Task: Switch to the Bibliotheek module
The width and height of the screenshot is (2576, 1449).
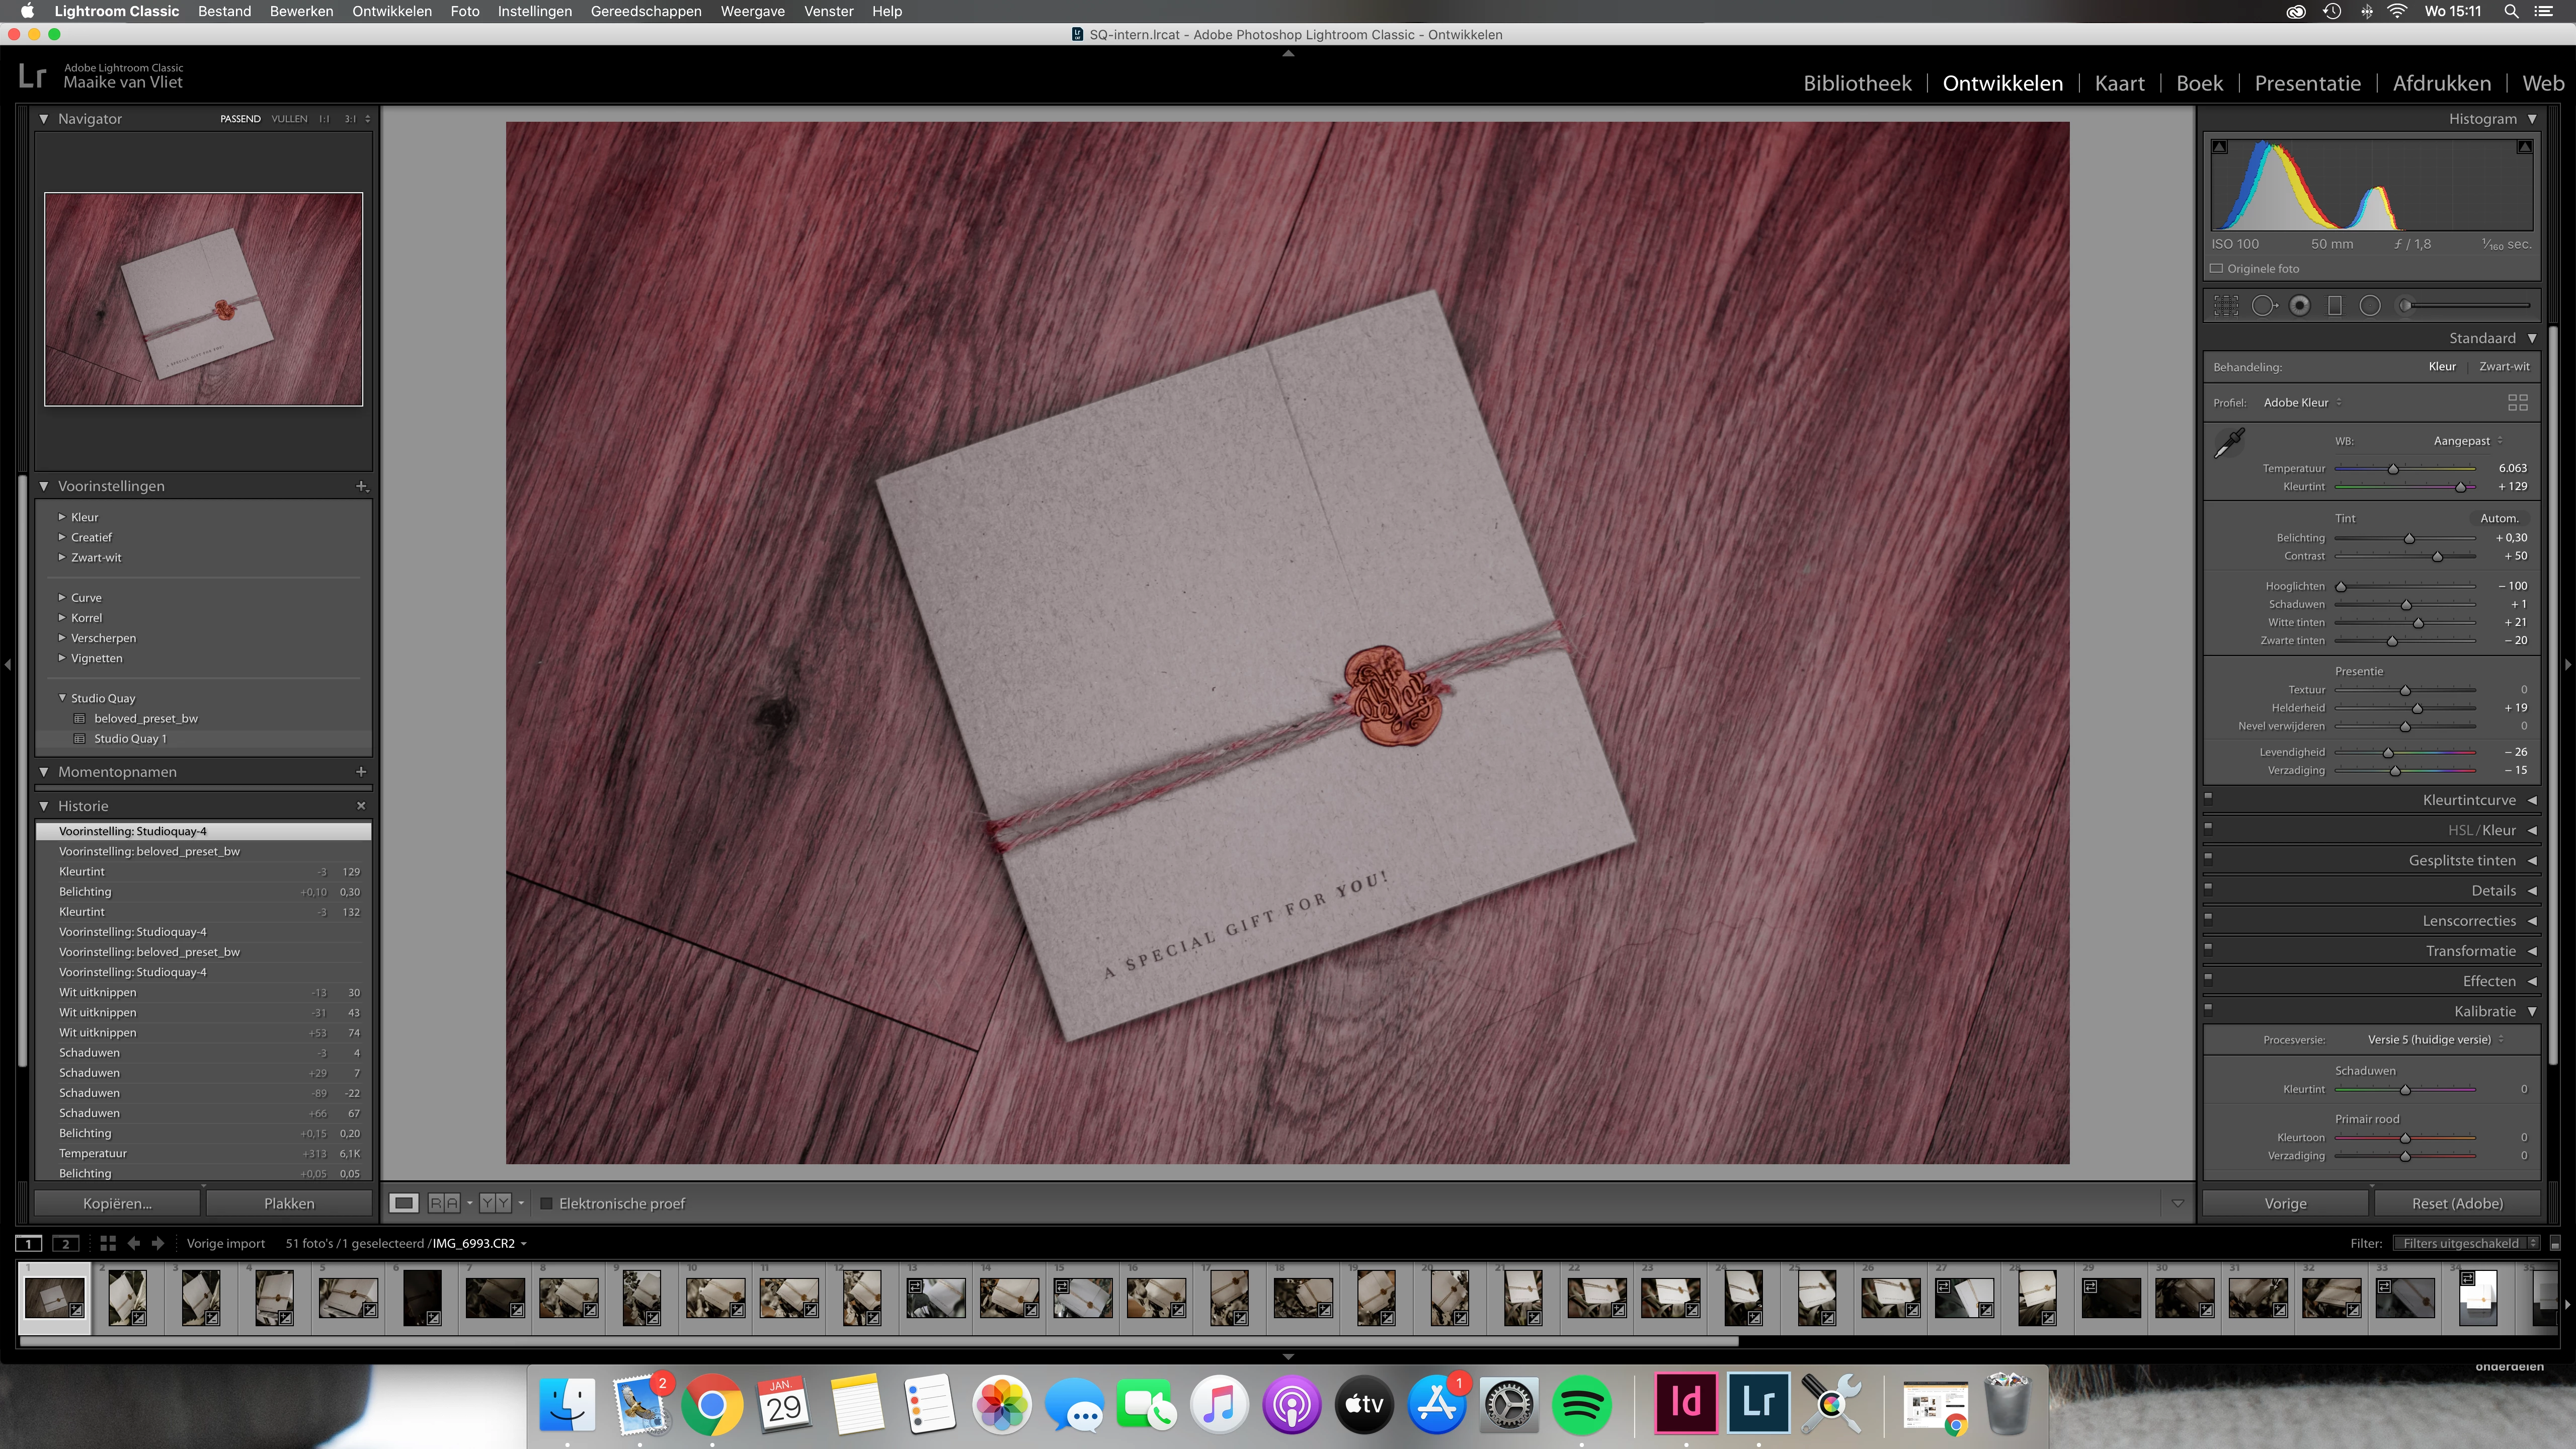Action: pyautogui.click(x=1857, y=83)
